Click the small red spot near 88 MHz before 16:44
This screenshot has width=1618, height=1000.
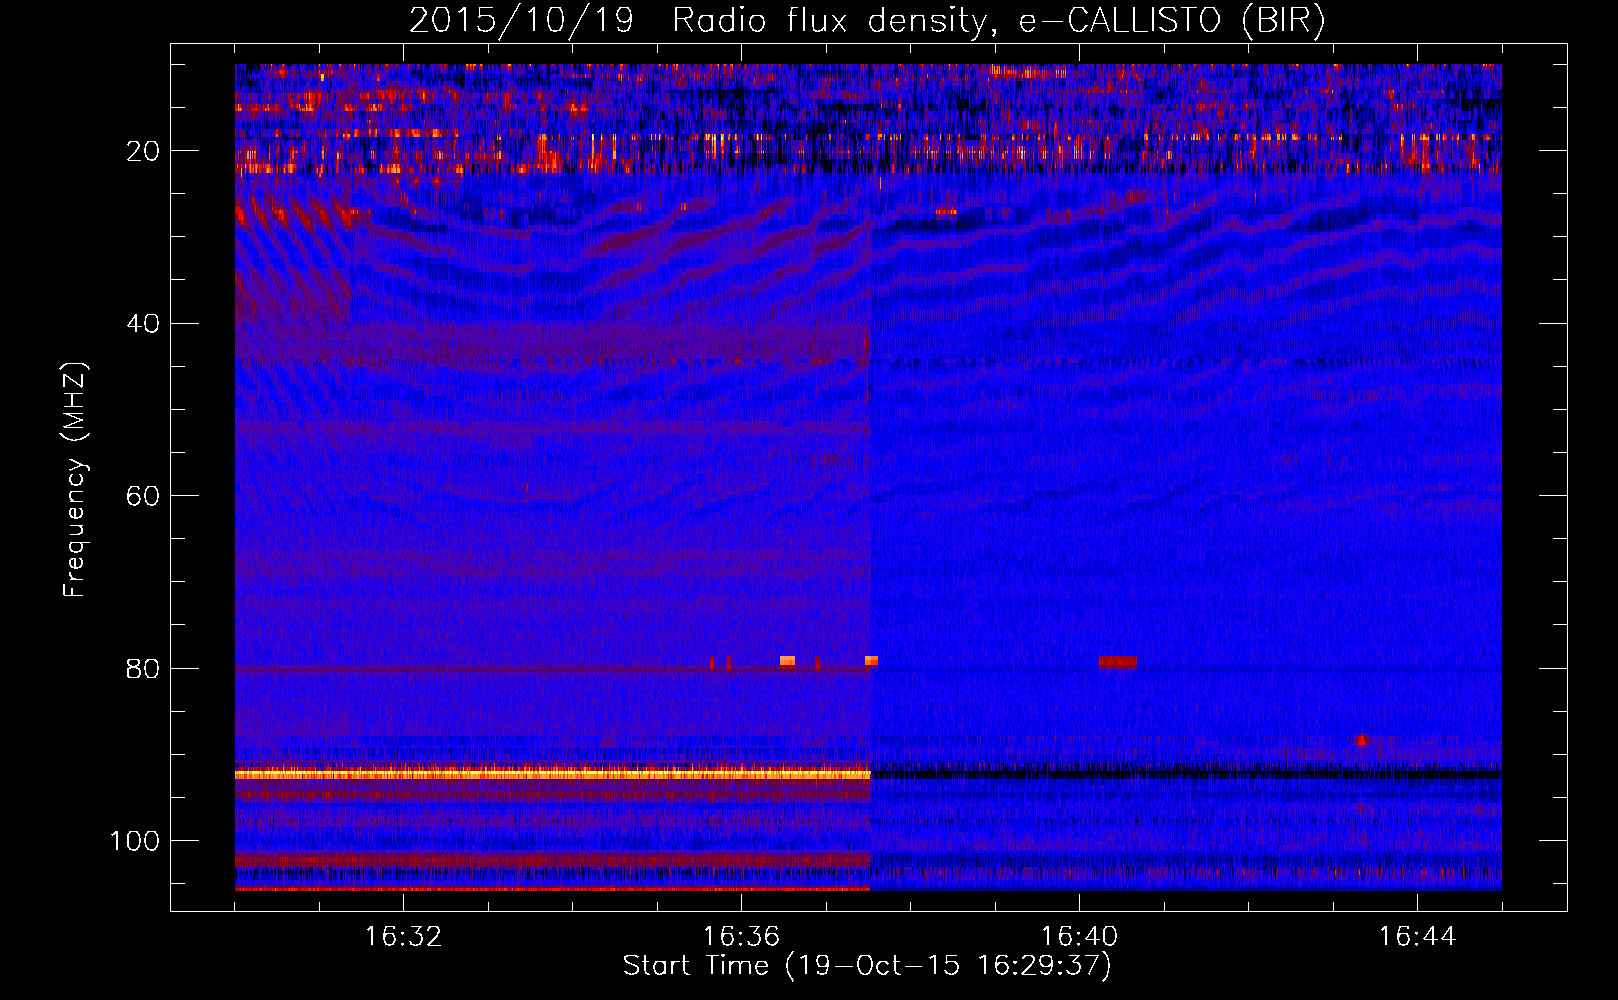[1362, 740]
